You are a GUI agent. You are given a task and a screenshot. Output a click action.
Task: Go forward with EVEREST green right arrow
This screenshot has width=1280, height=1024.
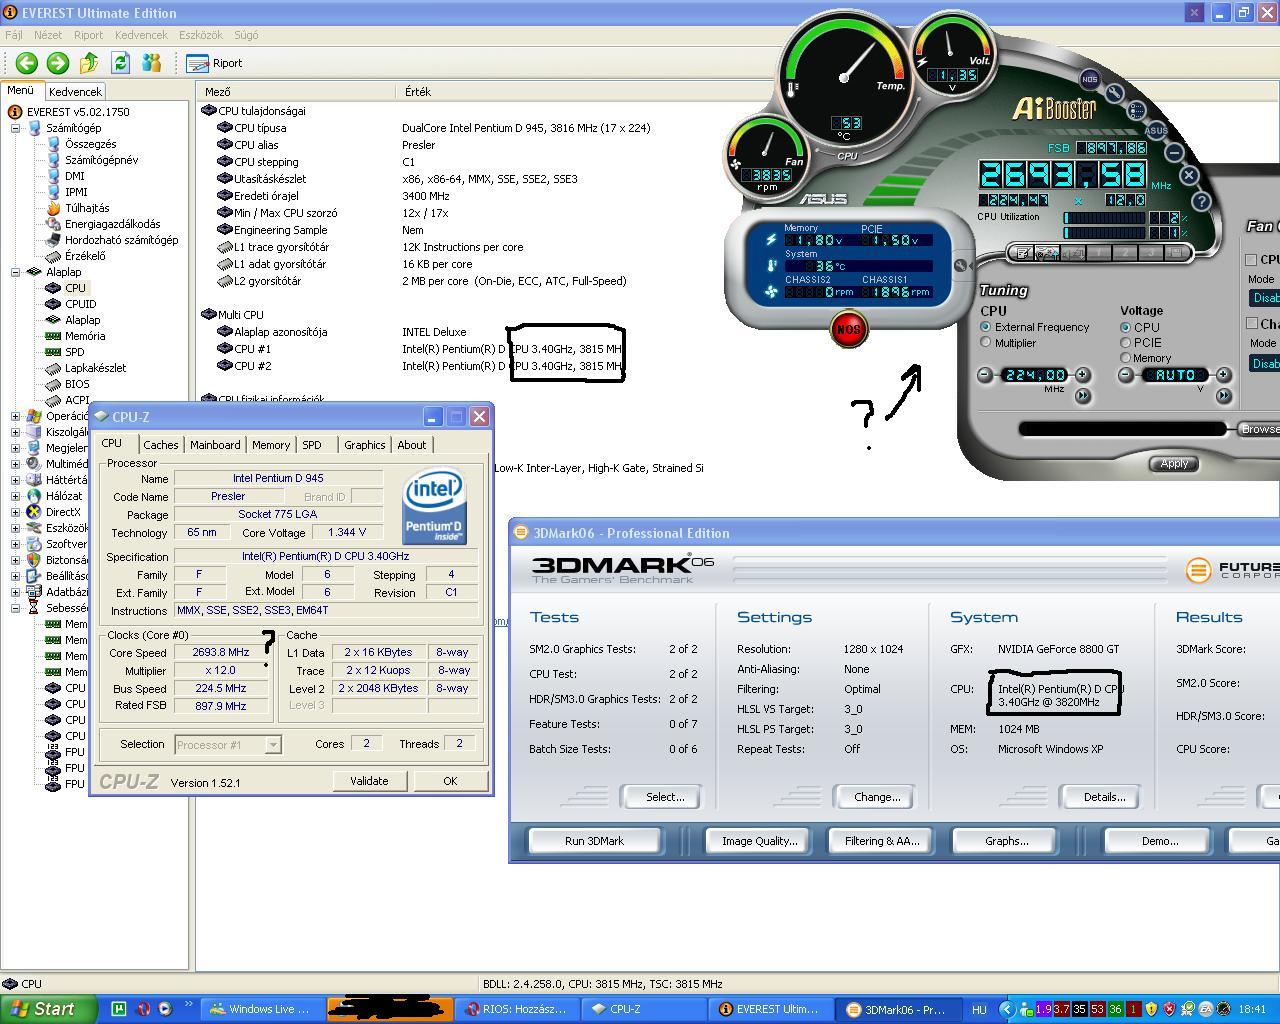tap(58, 63)
